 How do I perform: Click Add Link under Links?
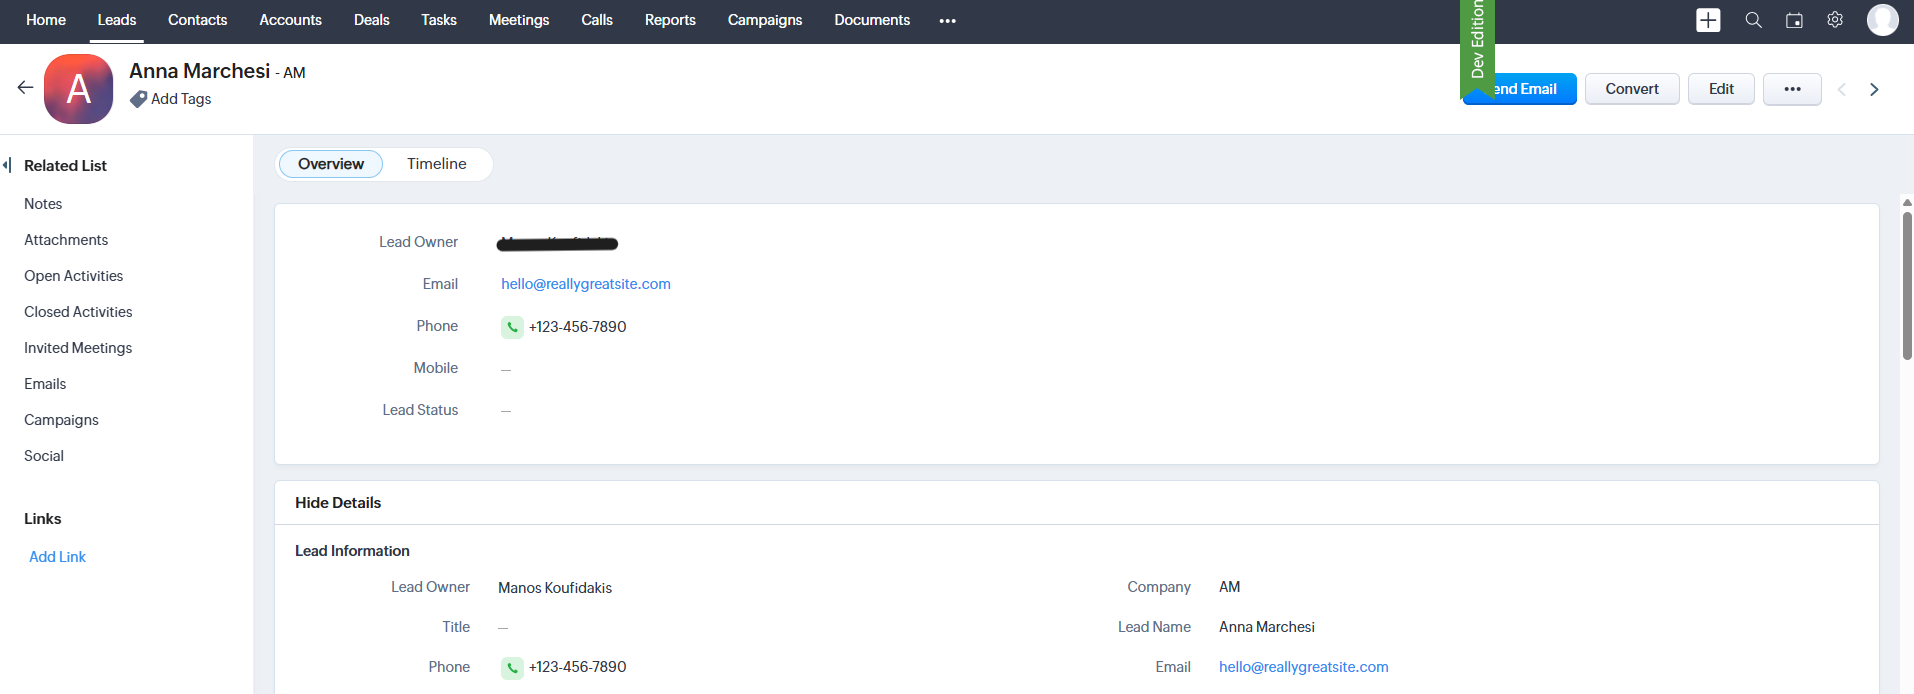(x=58, y=557)
